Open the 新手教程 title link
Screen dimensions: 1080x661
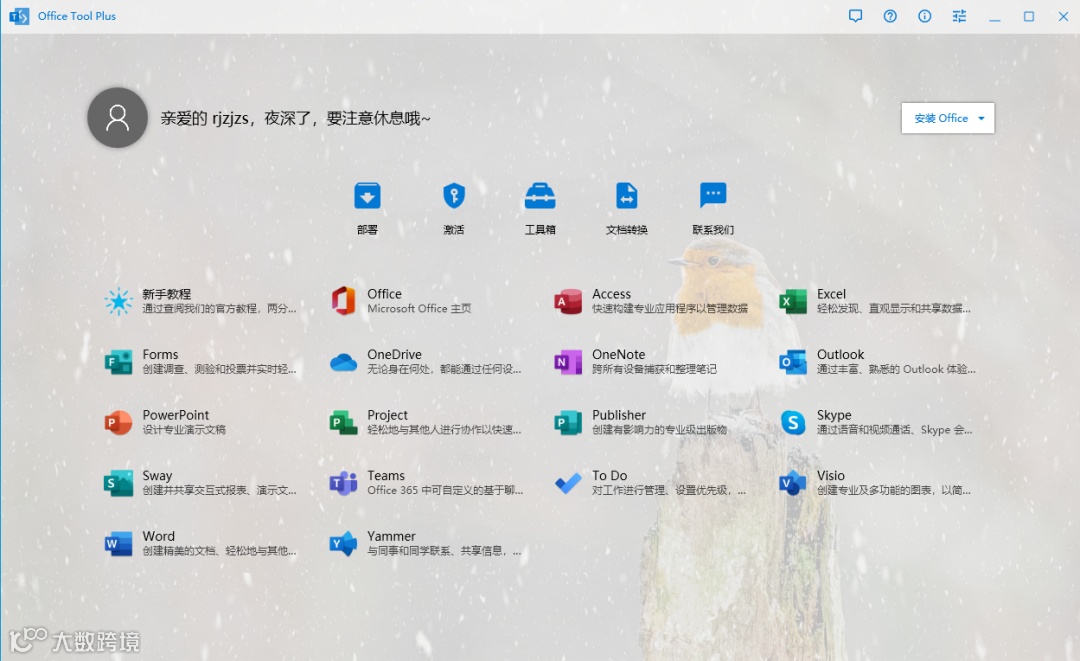[167, 294]
